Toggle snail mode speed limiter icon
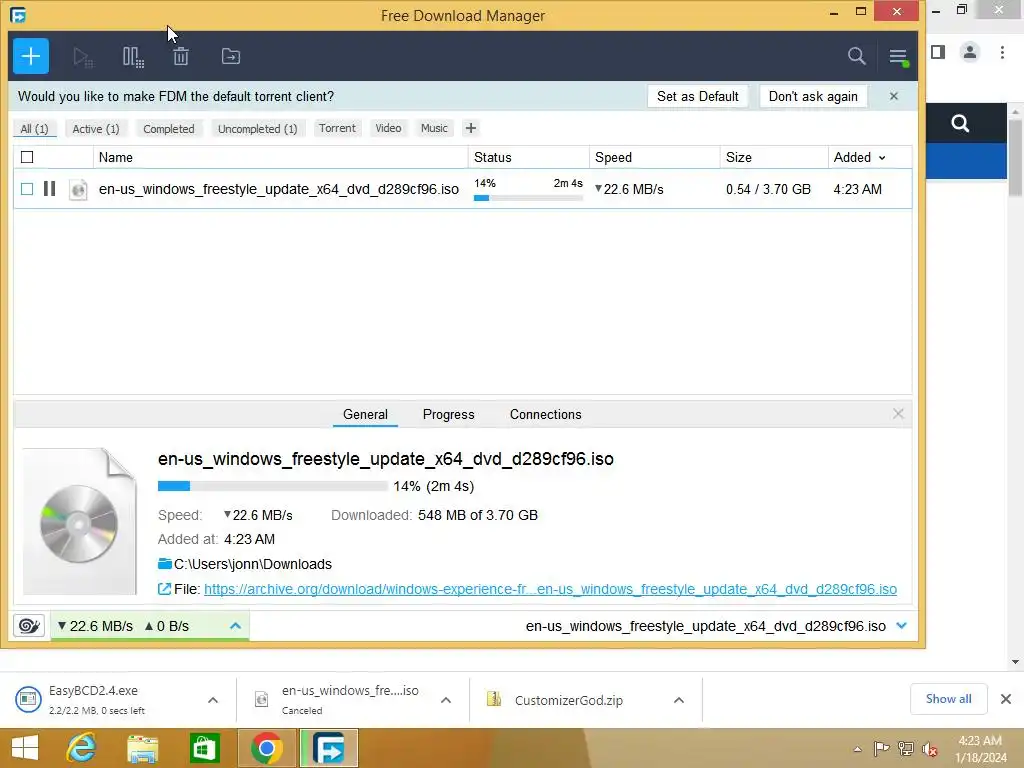The width and height of the screenshot is (1024, 768). coord(29,626)
